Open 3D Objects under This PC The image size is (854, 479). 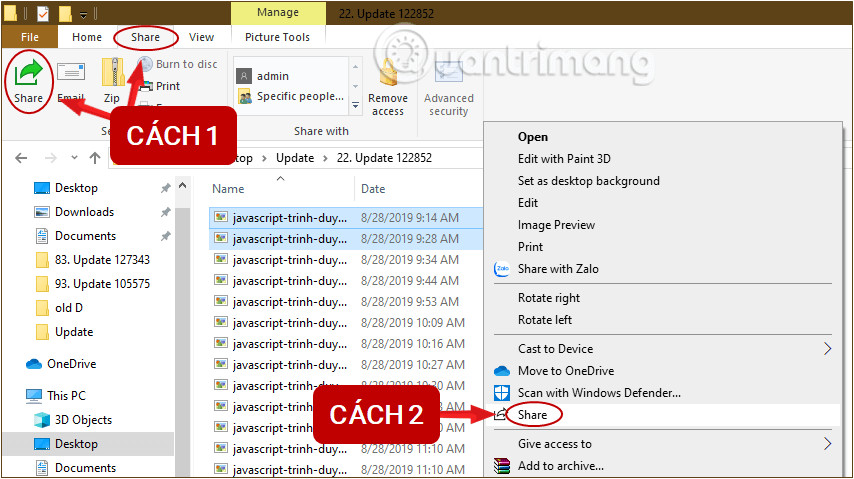tap(83, 420)
